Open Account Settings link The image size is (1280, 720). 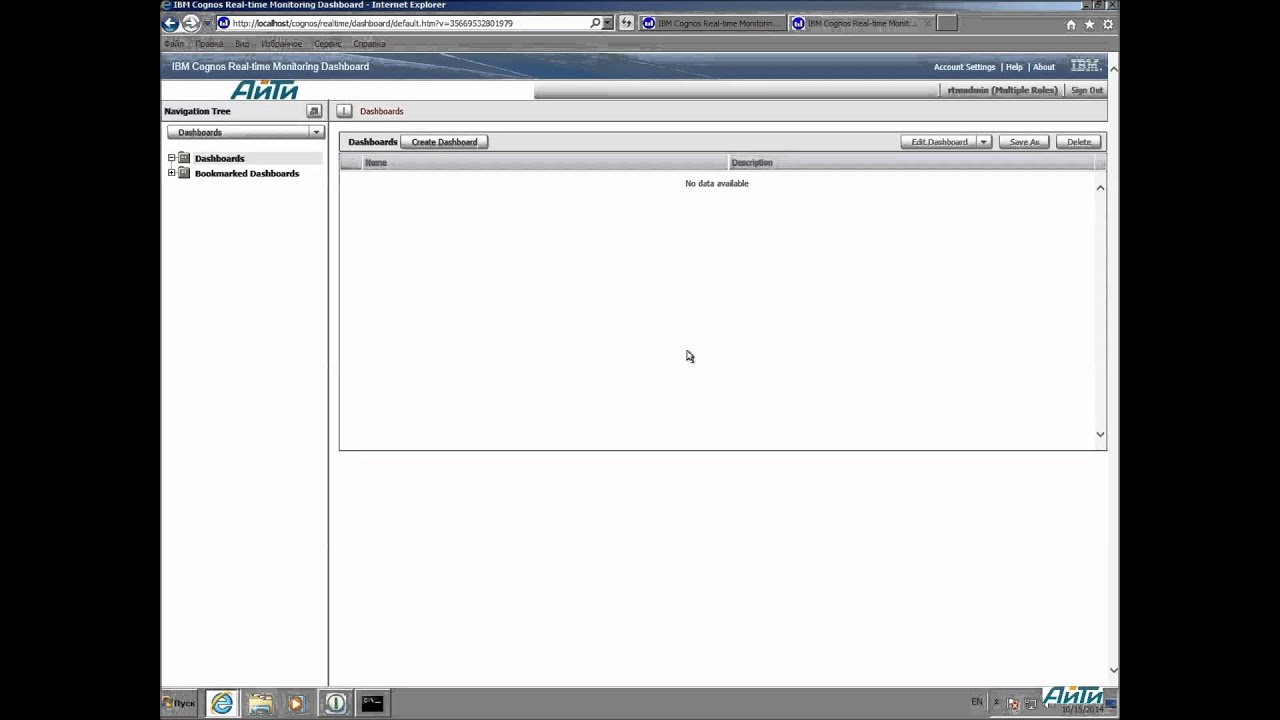coord(964,67)
